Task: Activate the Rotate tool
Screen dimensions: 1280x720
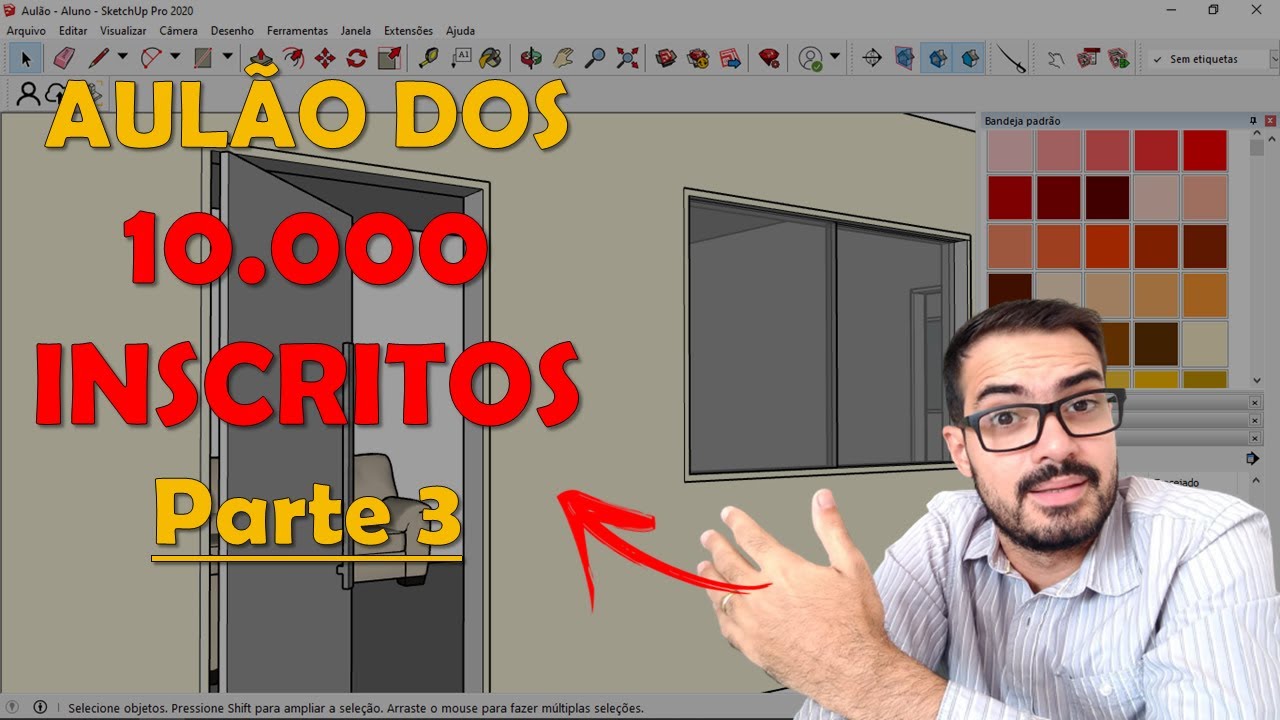Action: (x=357, y=58)
